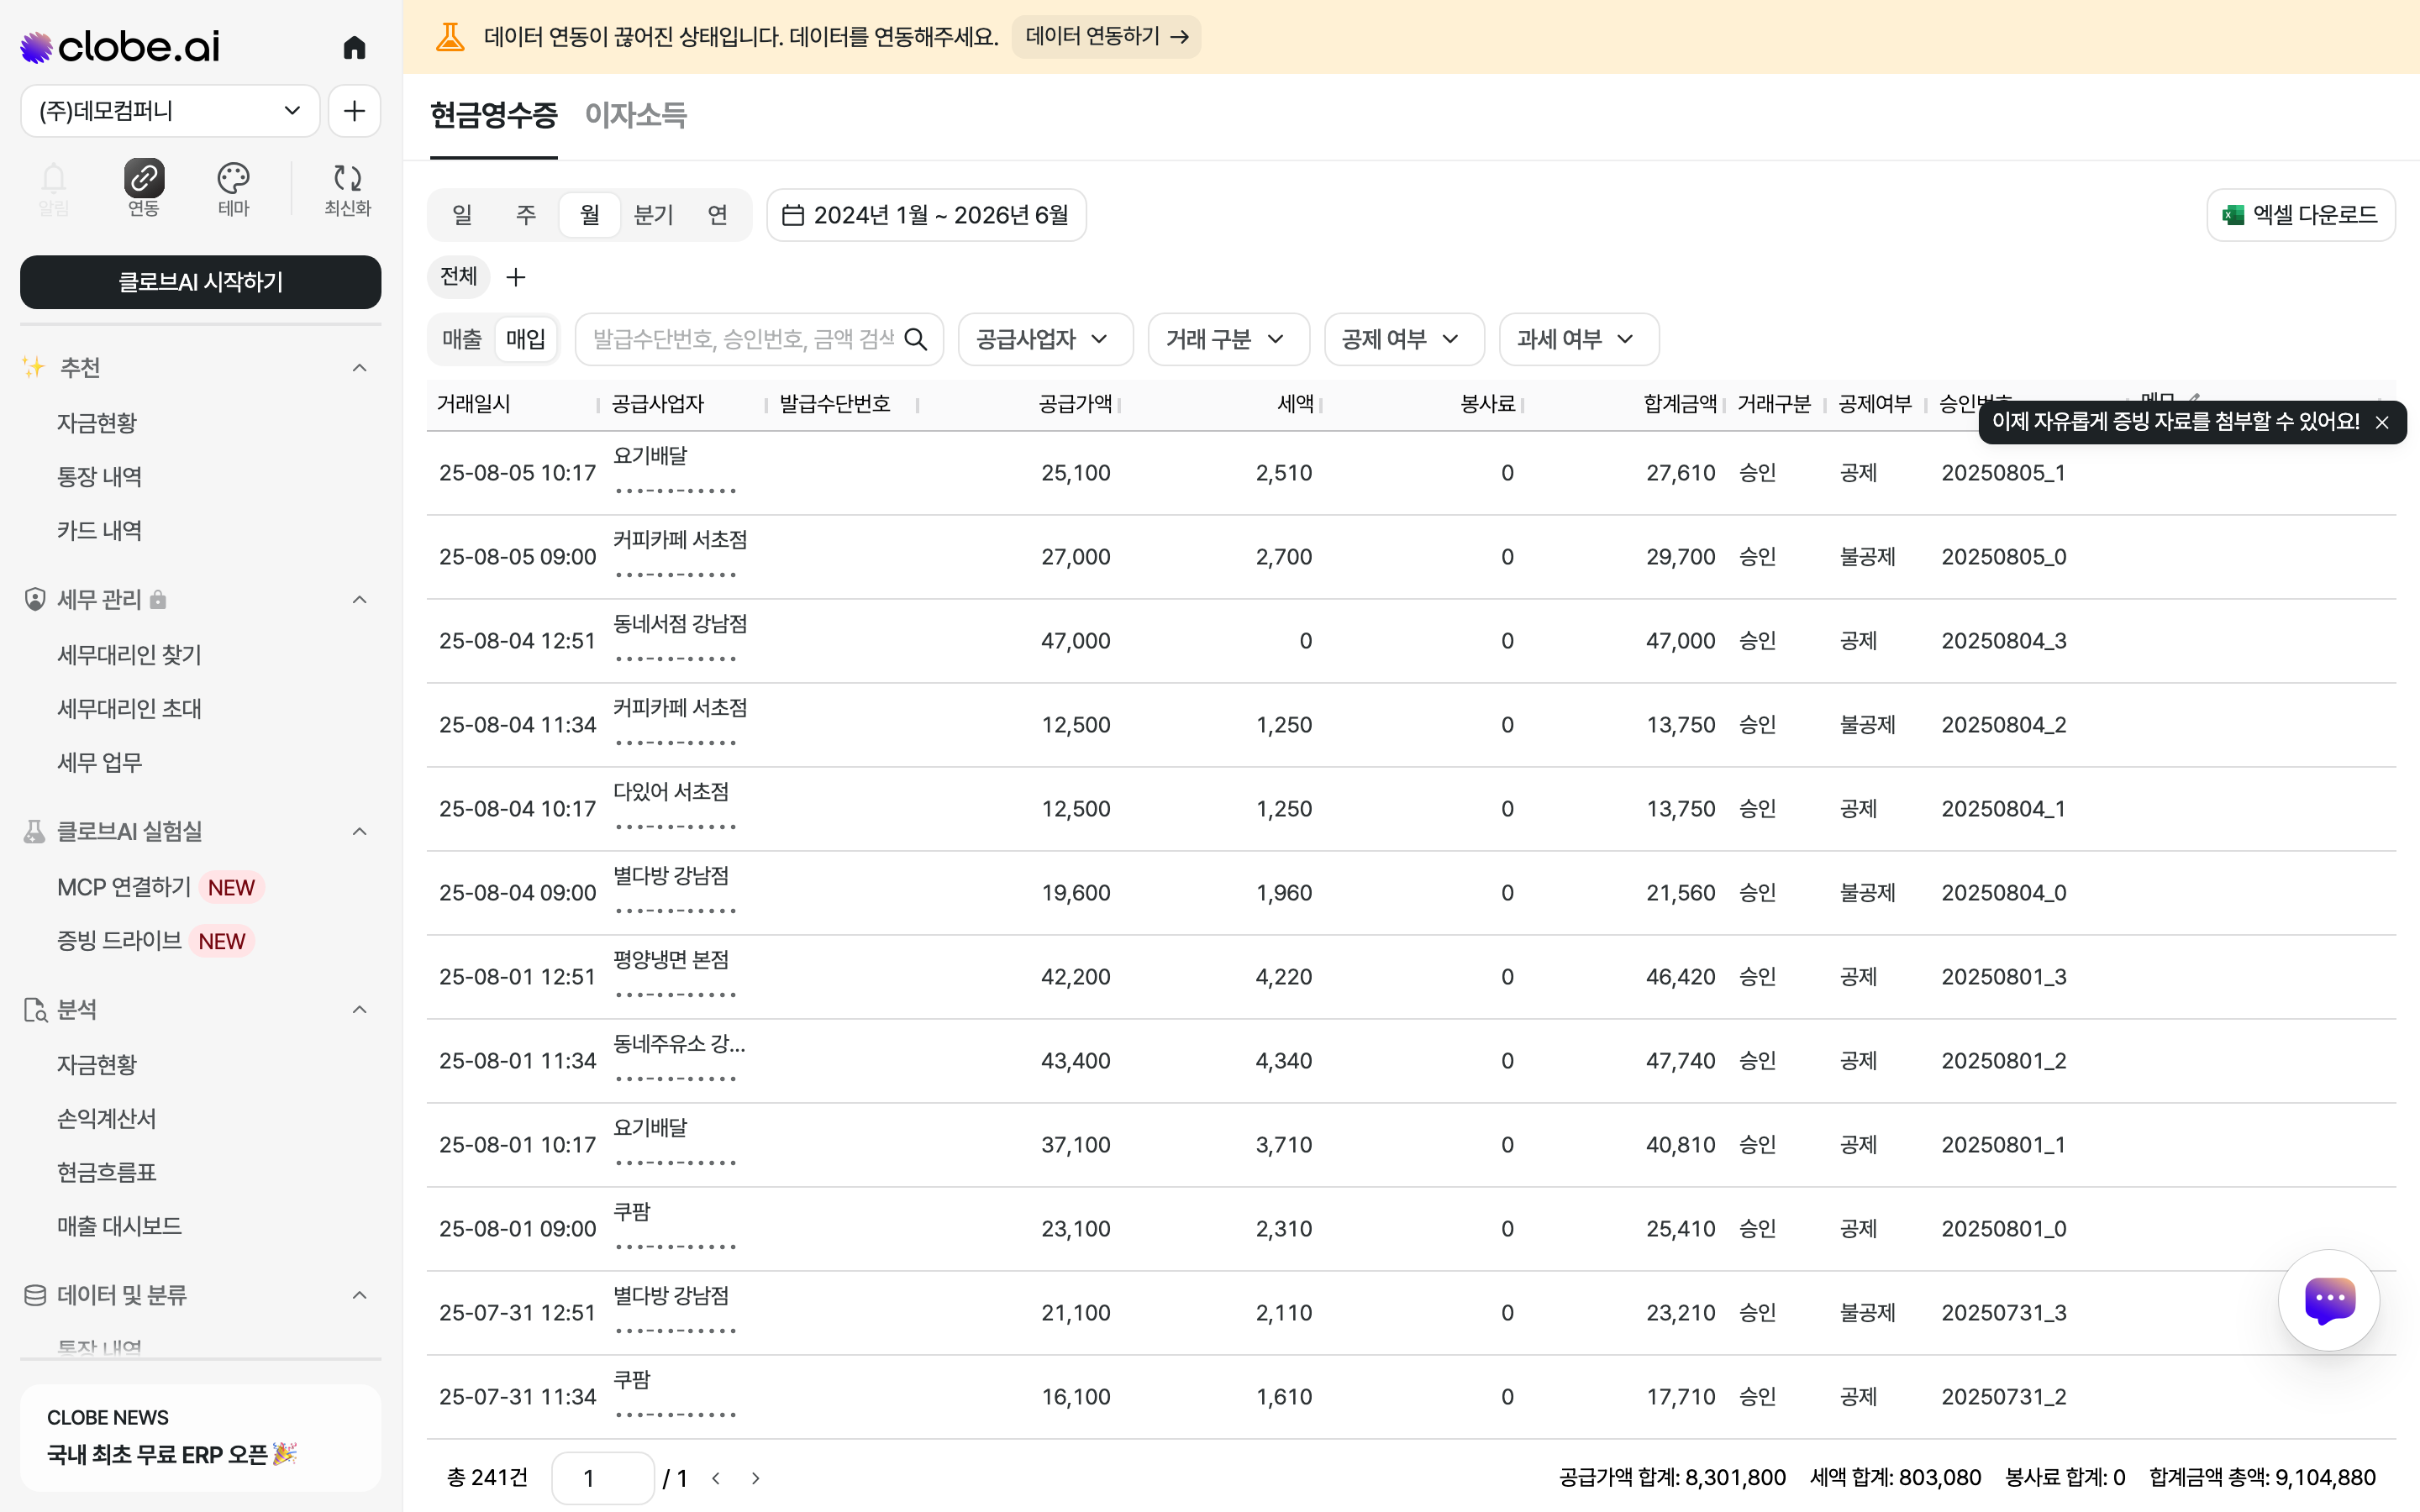2420x1512 pixels.
Task: Go to home via house icon
Action: [x=354, y=47]
